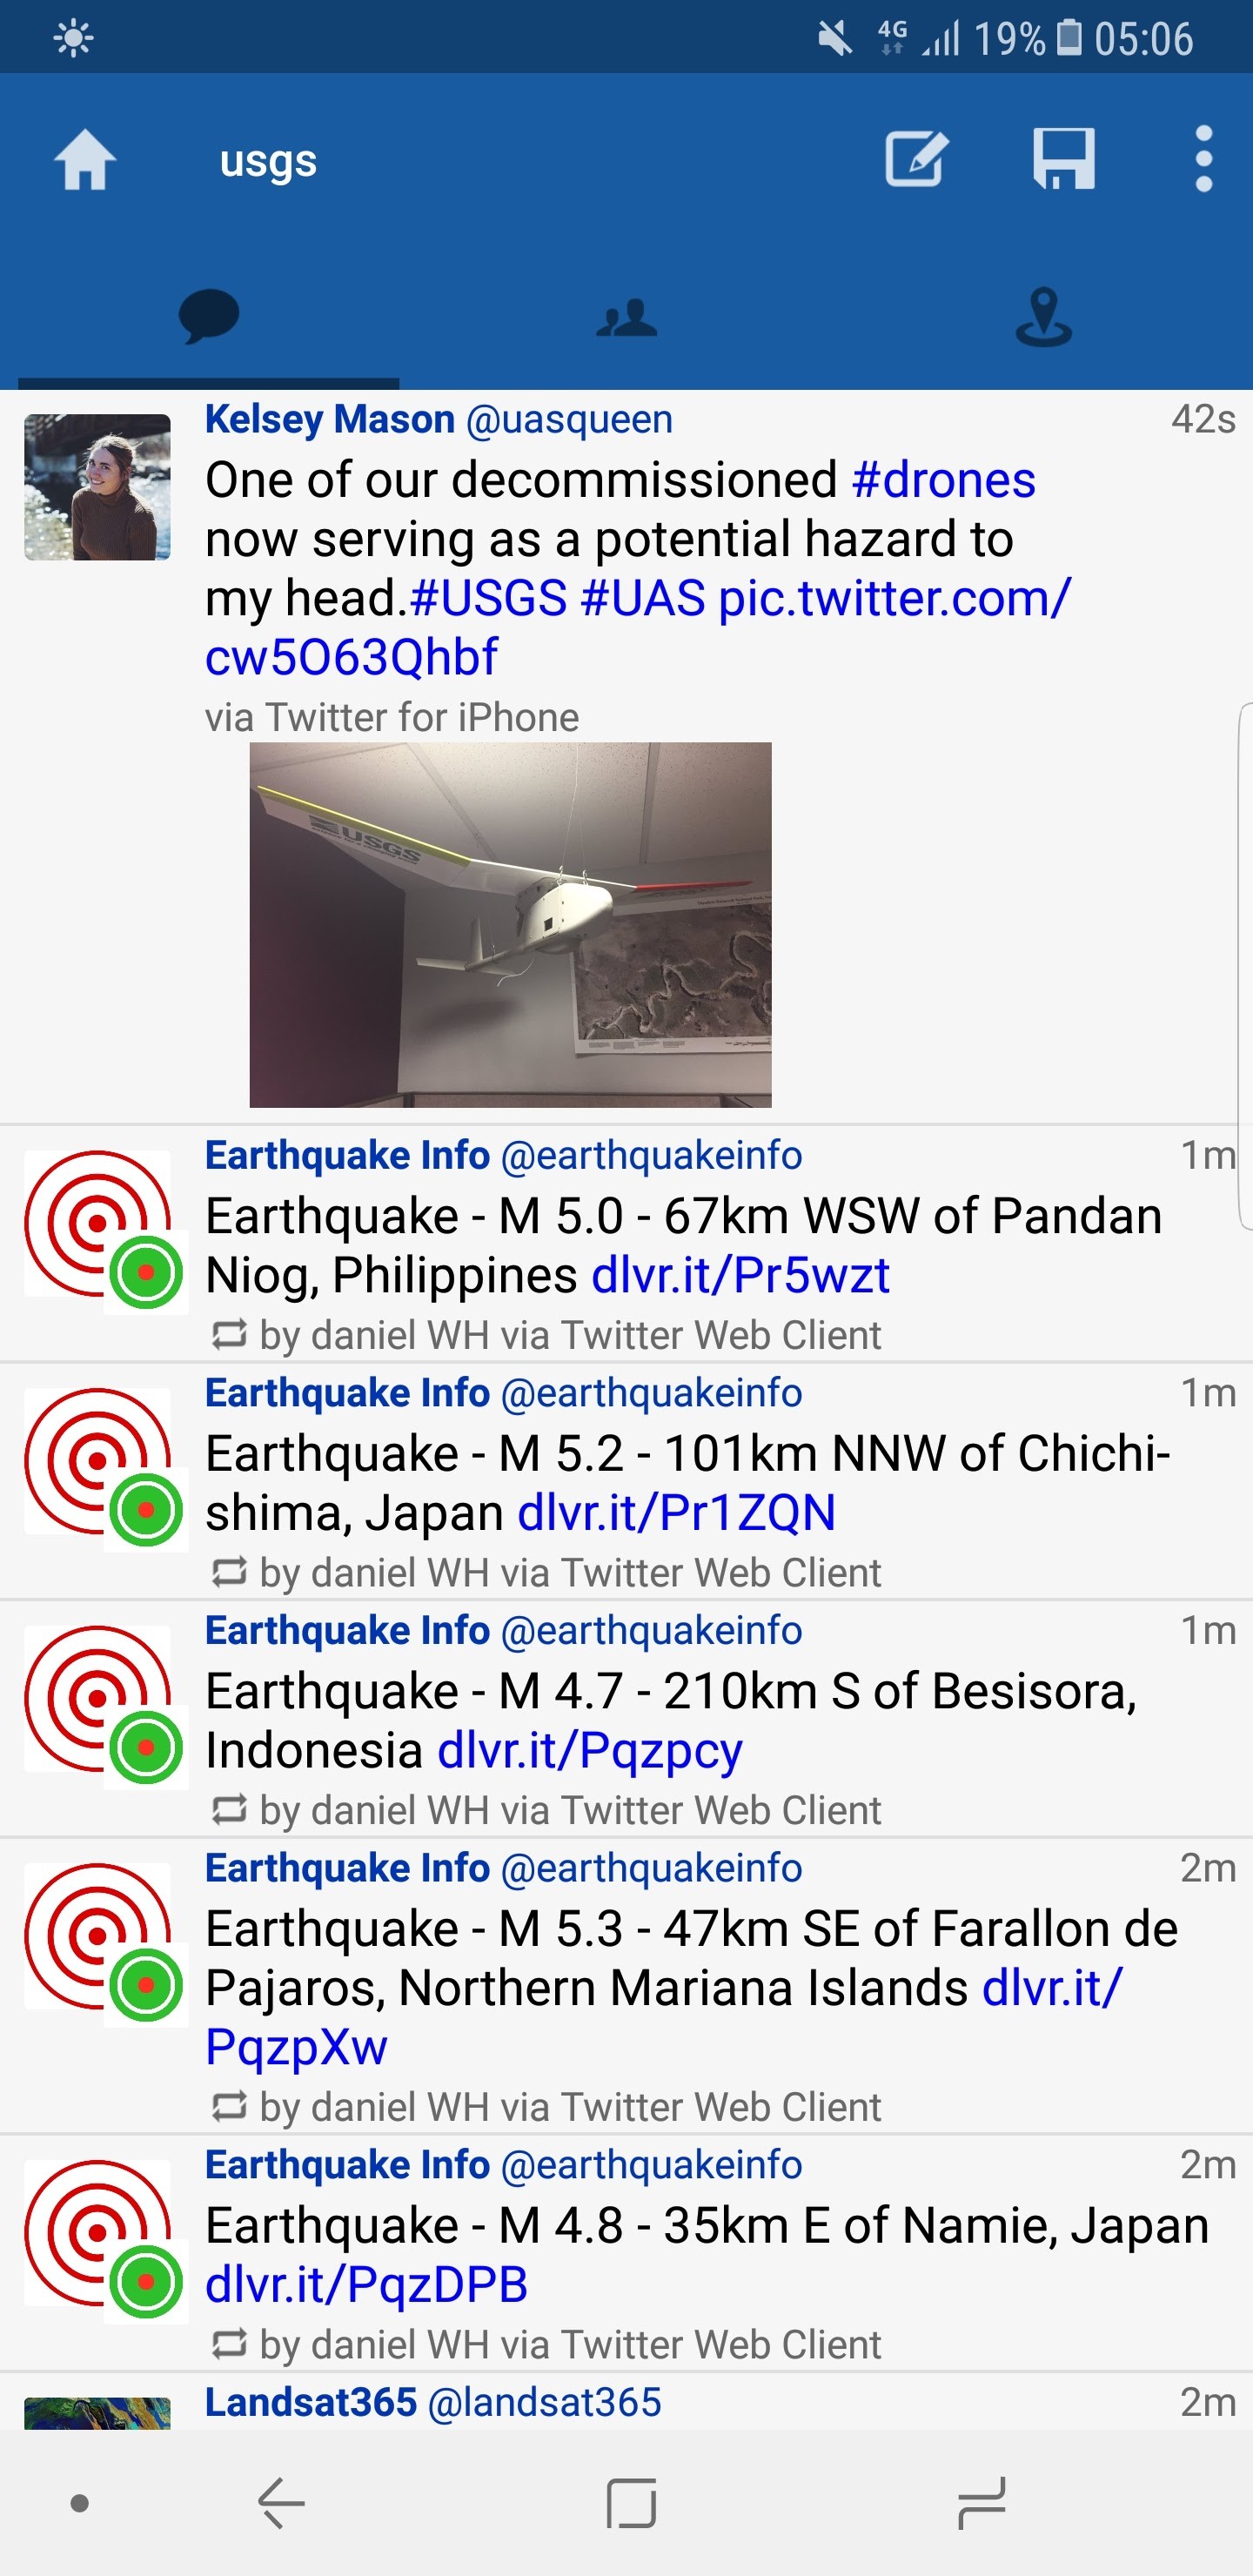Save the usgs search with floppy icon
Screen dimensions: 1253x2576
(1064, 160)
